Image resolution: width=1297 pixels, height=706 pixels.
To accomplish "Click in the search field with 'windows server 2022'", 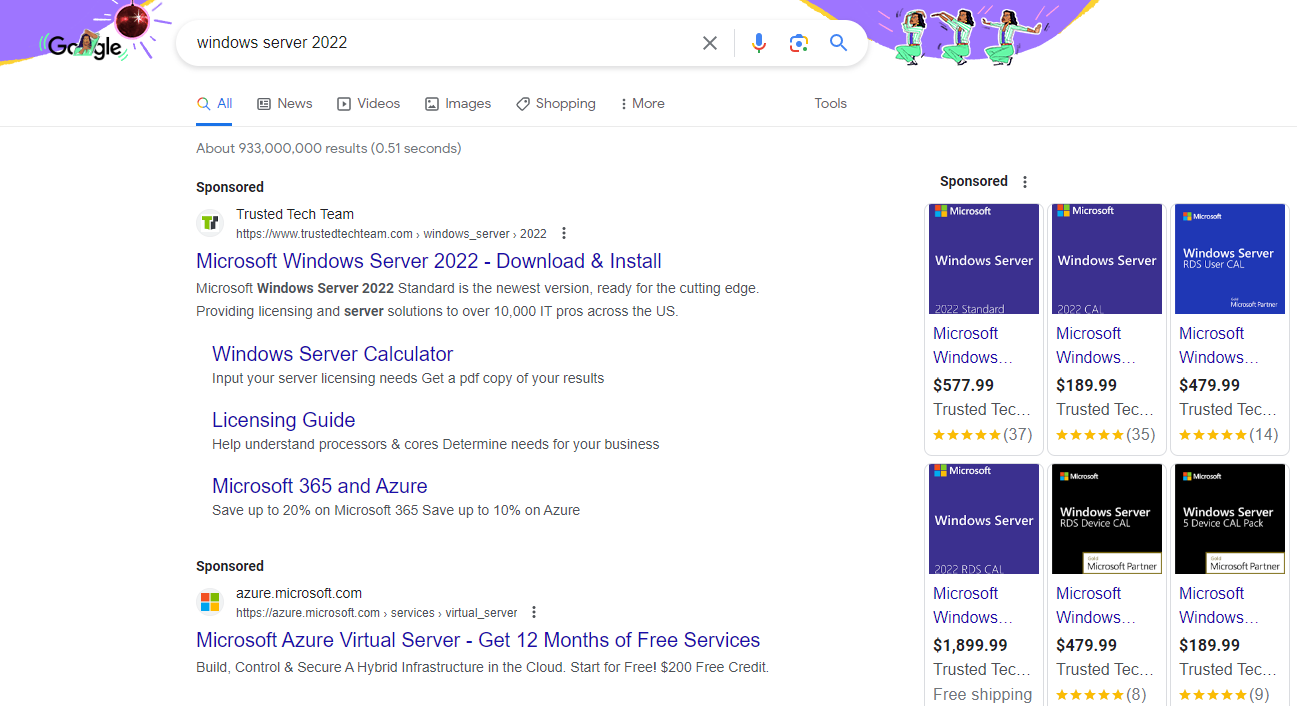I will 440,43.
